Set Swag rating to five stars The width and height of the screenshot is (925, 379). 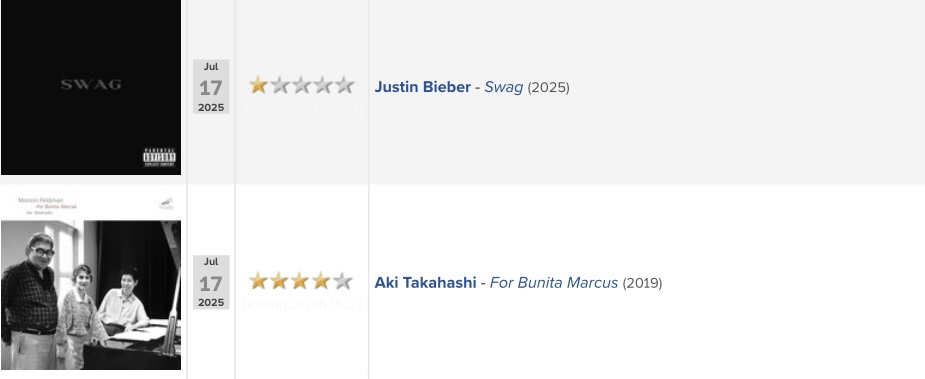[344, 85]
